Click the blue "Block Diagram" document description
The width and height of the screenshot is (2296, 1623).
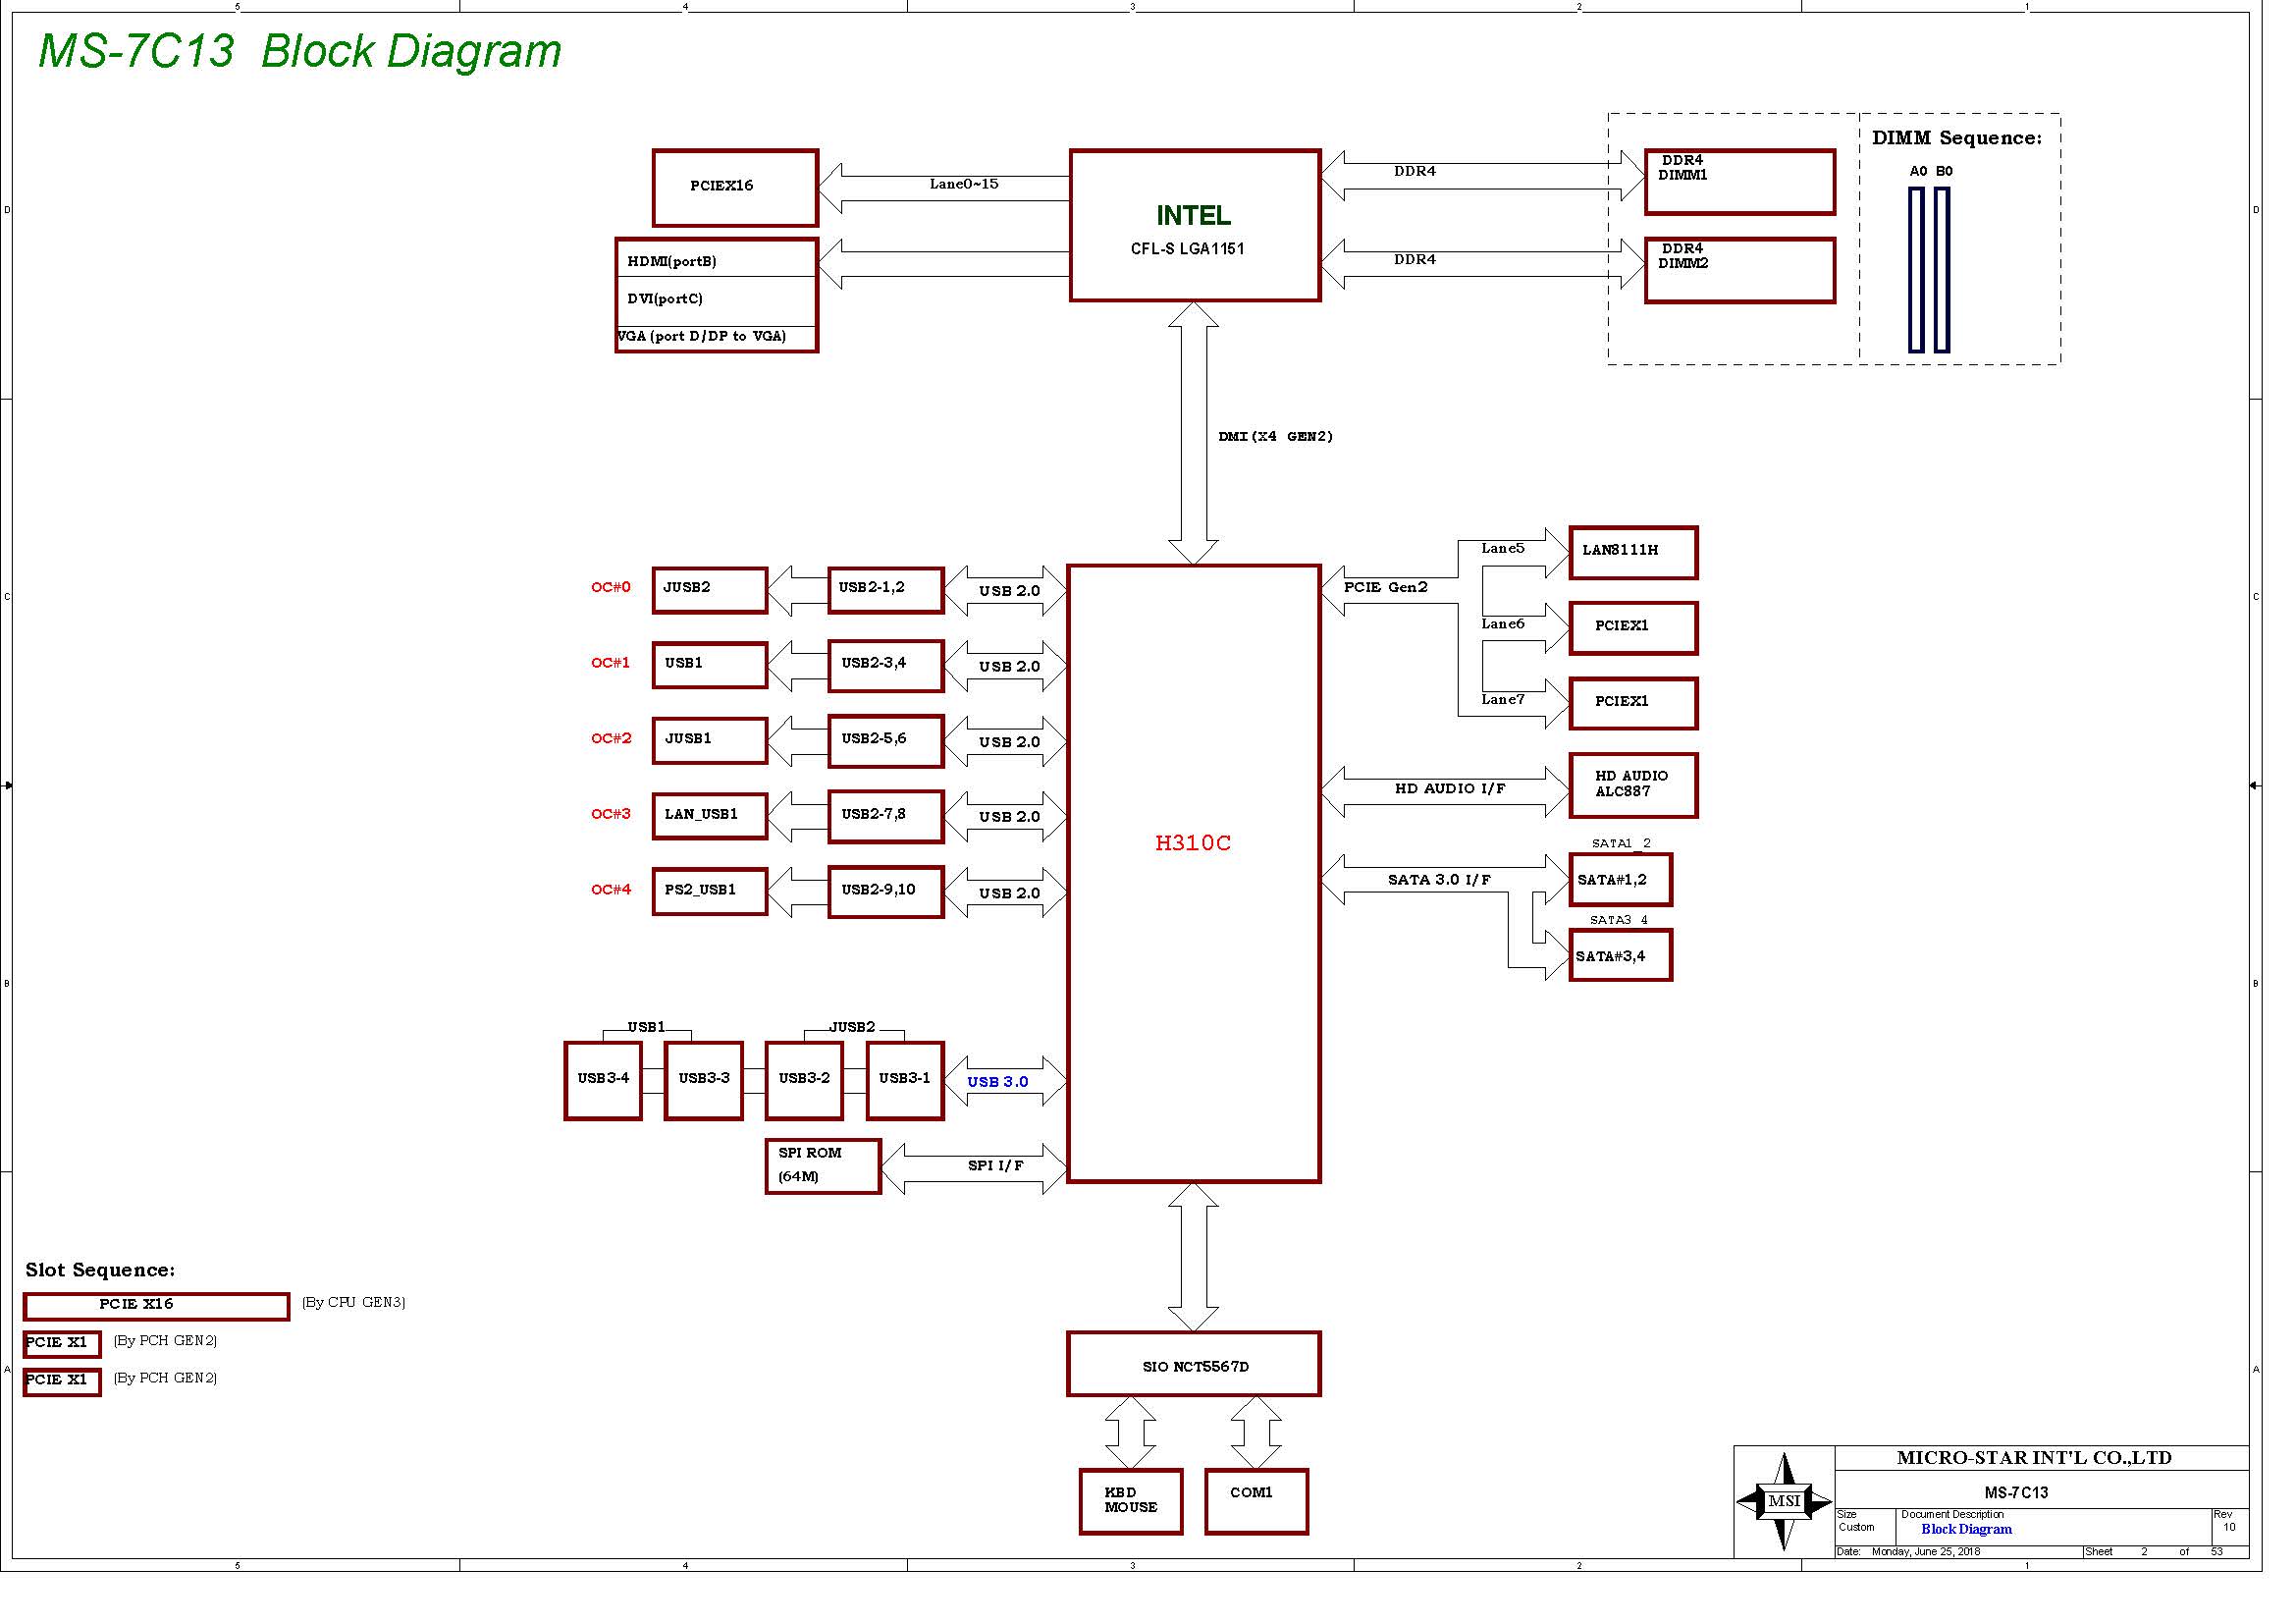tap(1966, 1529)
